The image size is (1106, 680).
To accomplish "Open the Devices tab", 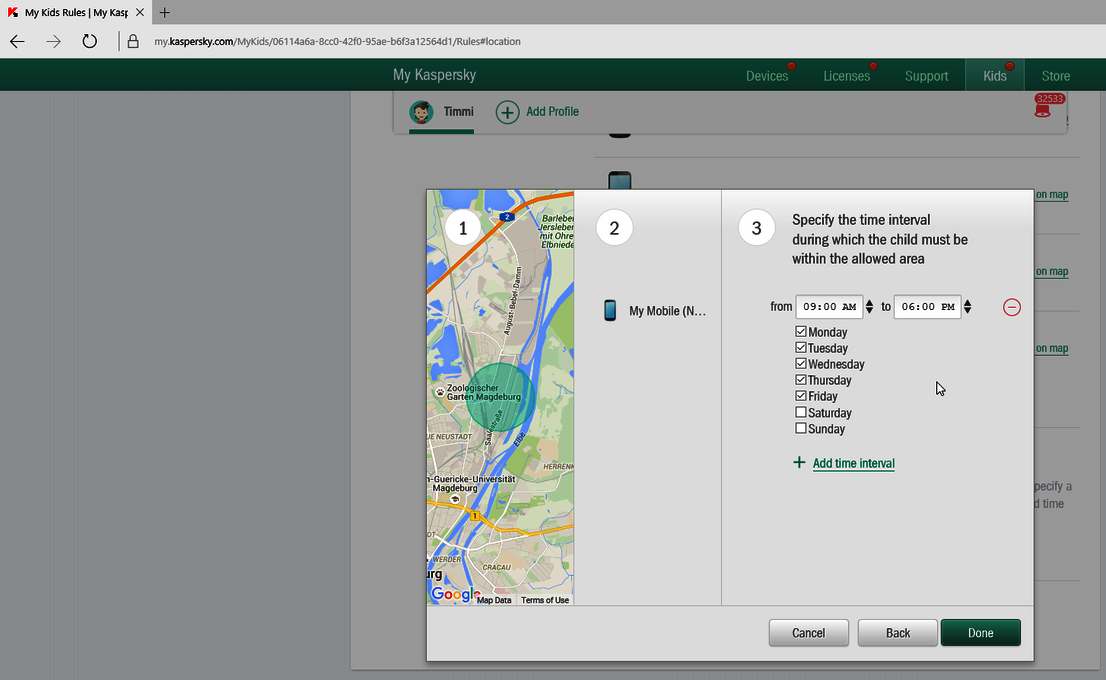I will point(767,76).
